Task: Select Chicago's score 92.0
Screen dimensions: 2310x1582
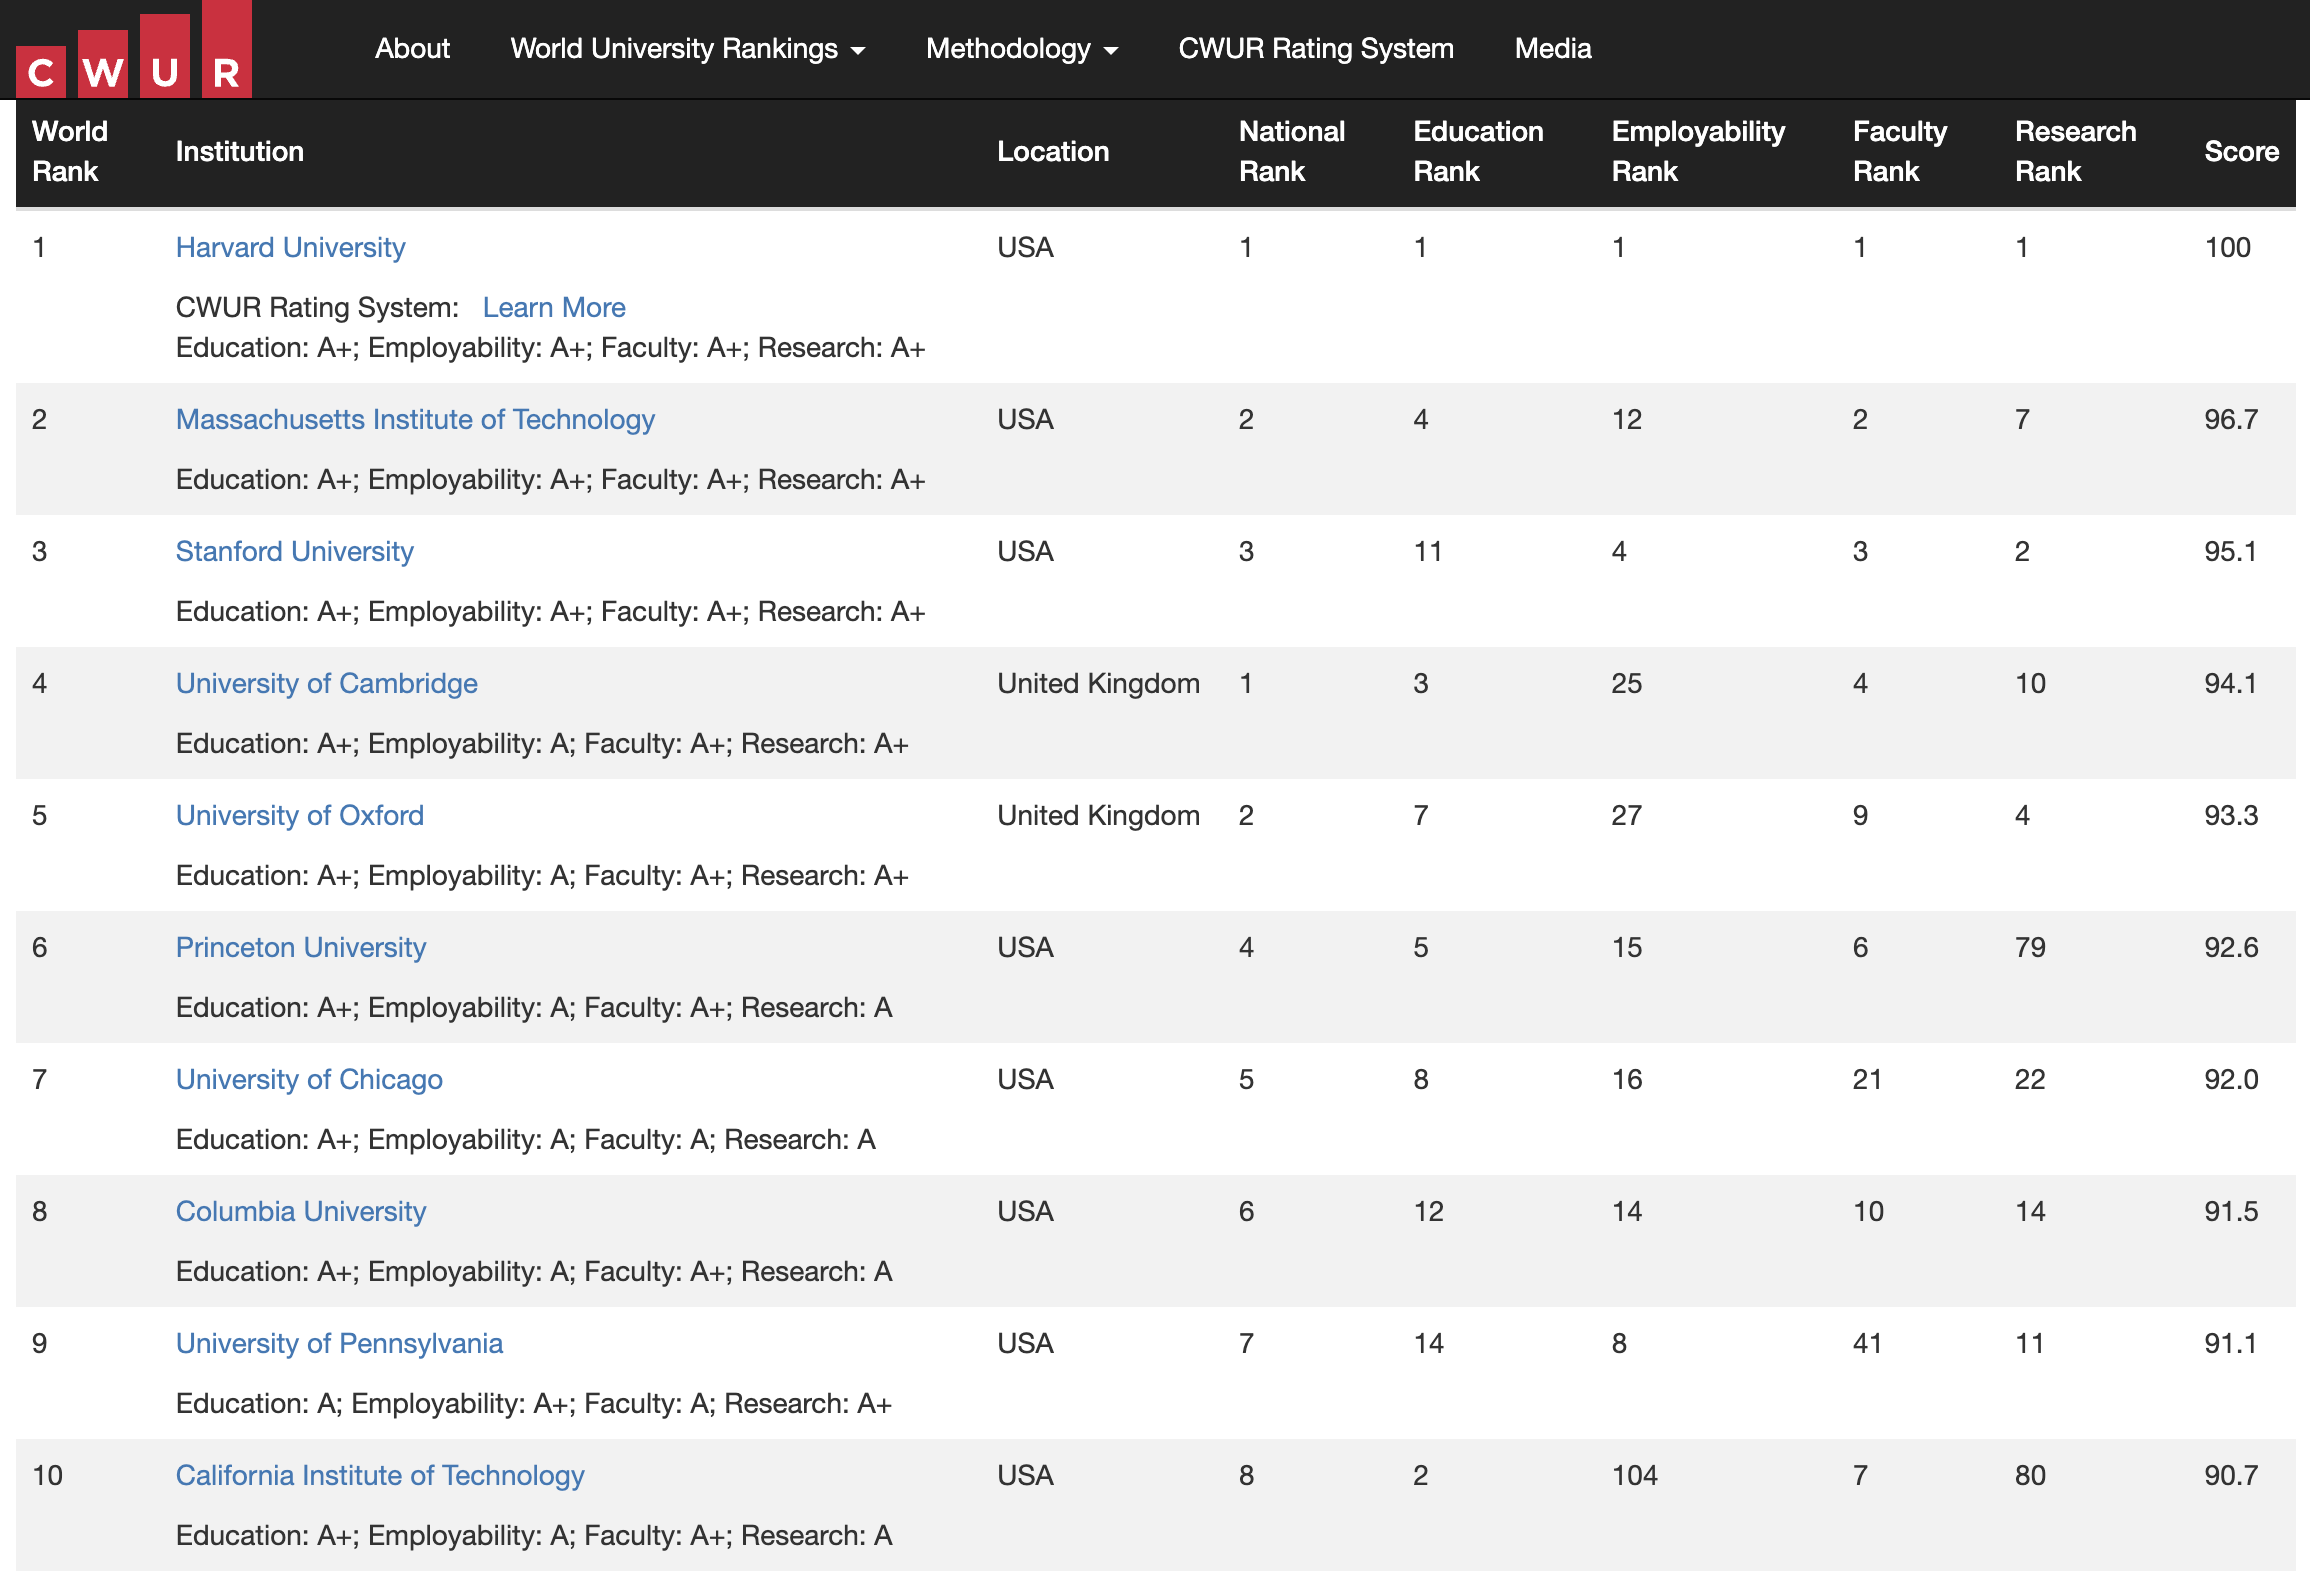Action: (x=2231, y=1079)
